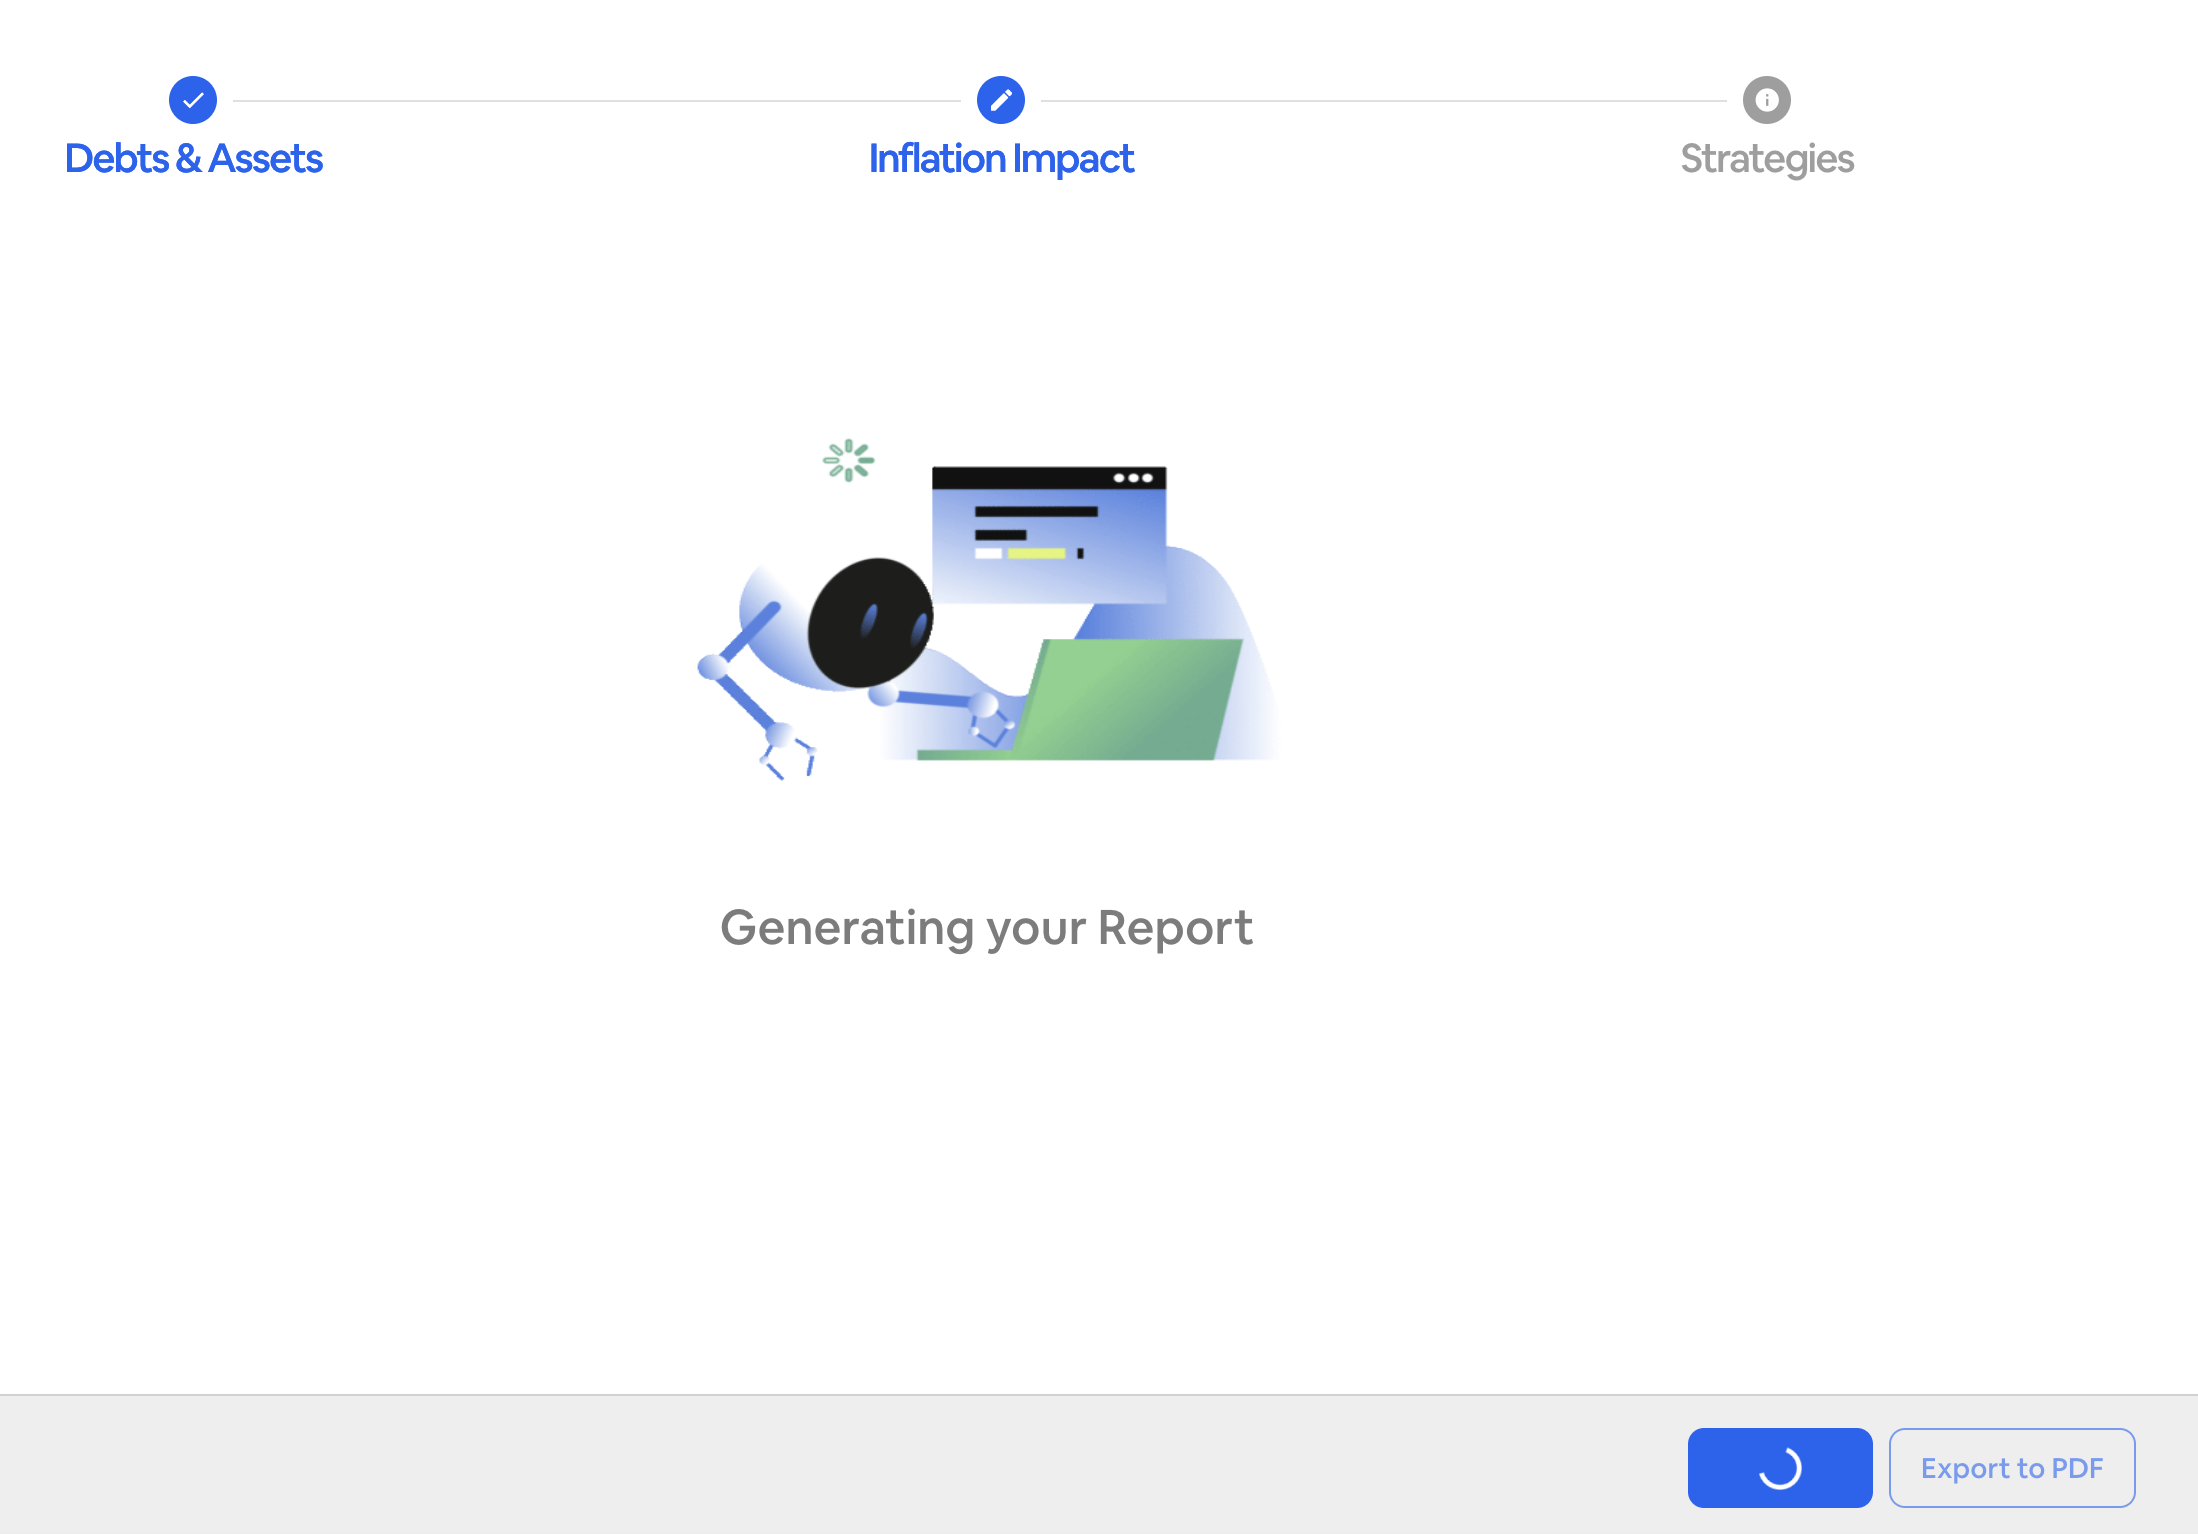Image resolution: width=2198 pixels, height=1534 pixels.
Task: Click the checkmark icon above Debts & Assets
Action: pyautogui.click(x=193, y=100)
